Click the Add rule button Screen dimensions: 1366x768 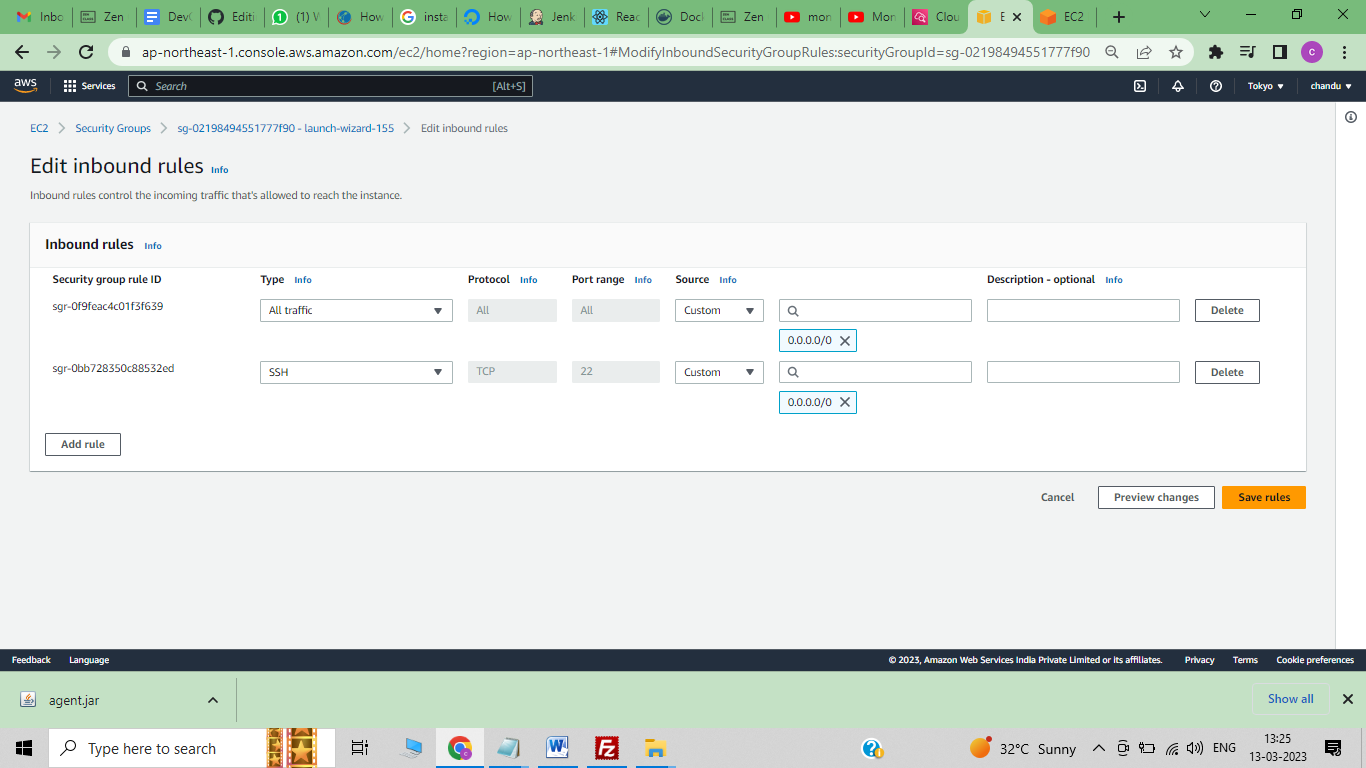[x=82, y=444]
